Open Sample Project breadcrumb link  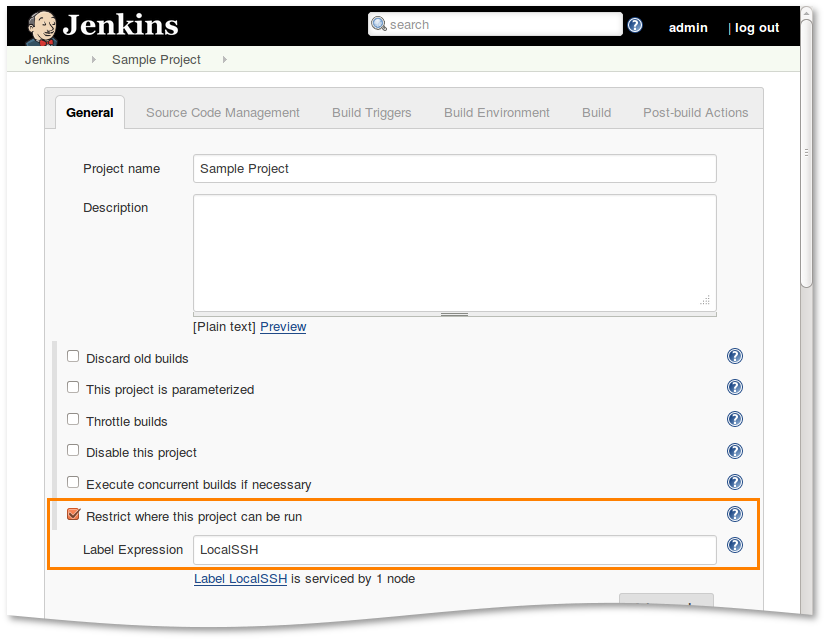pyautogui.click(x=156, y=60)
